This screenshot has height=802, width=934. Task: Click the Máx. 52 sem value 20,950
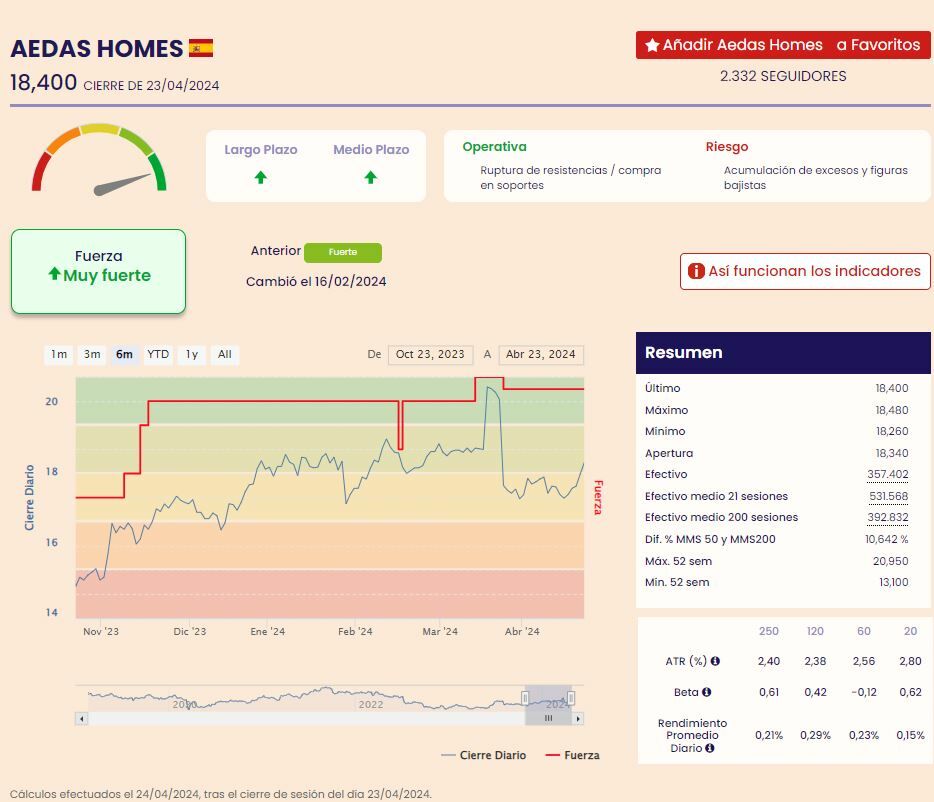(x=891, y=561)
